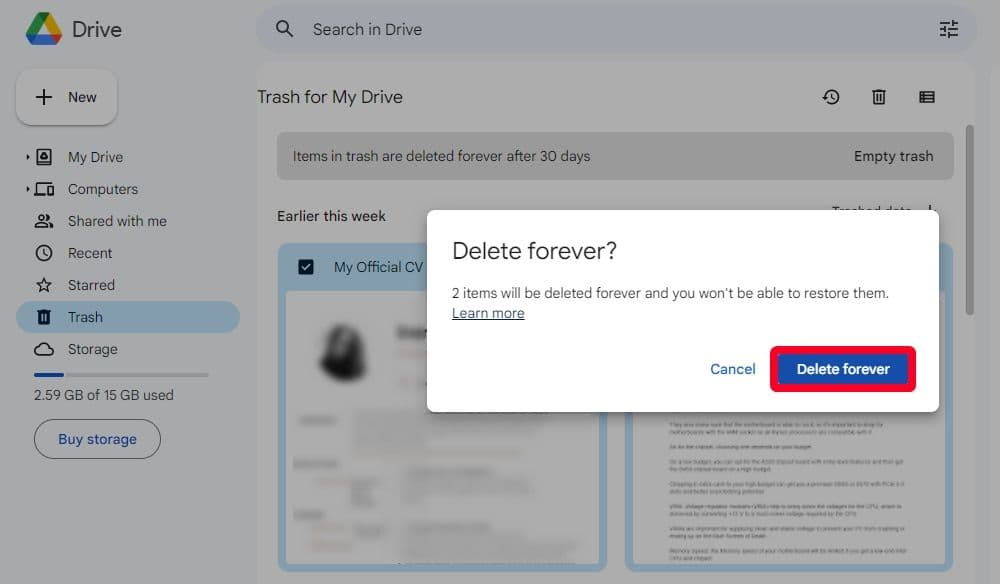1000x584 pixels.
Task: Click the search magnifier icon
Action: click(x=285, y=29)
